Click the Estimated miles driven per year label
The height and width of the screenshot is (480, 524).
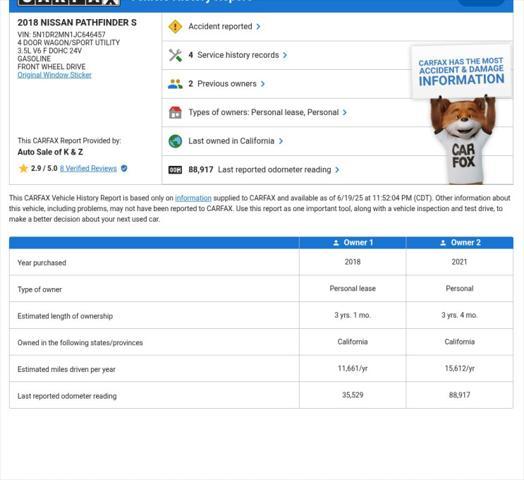[x=67, y=369]
